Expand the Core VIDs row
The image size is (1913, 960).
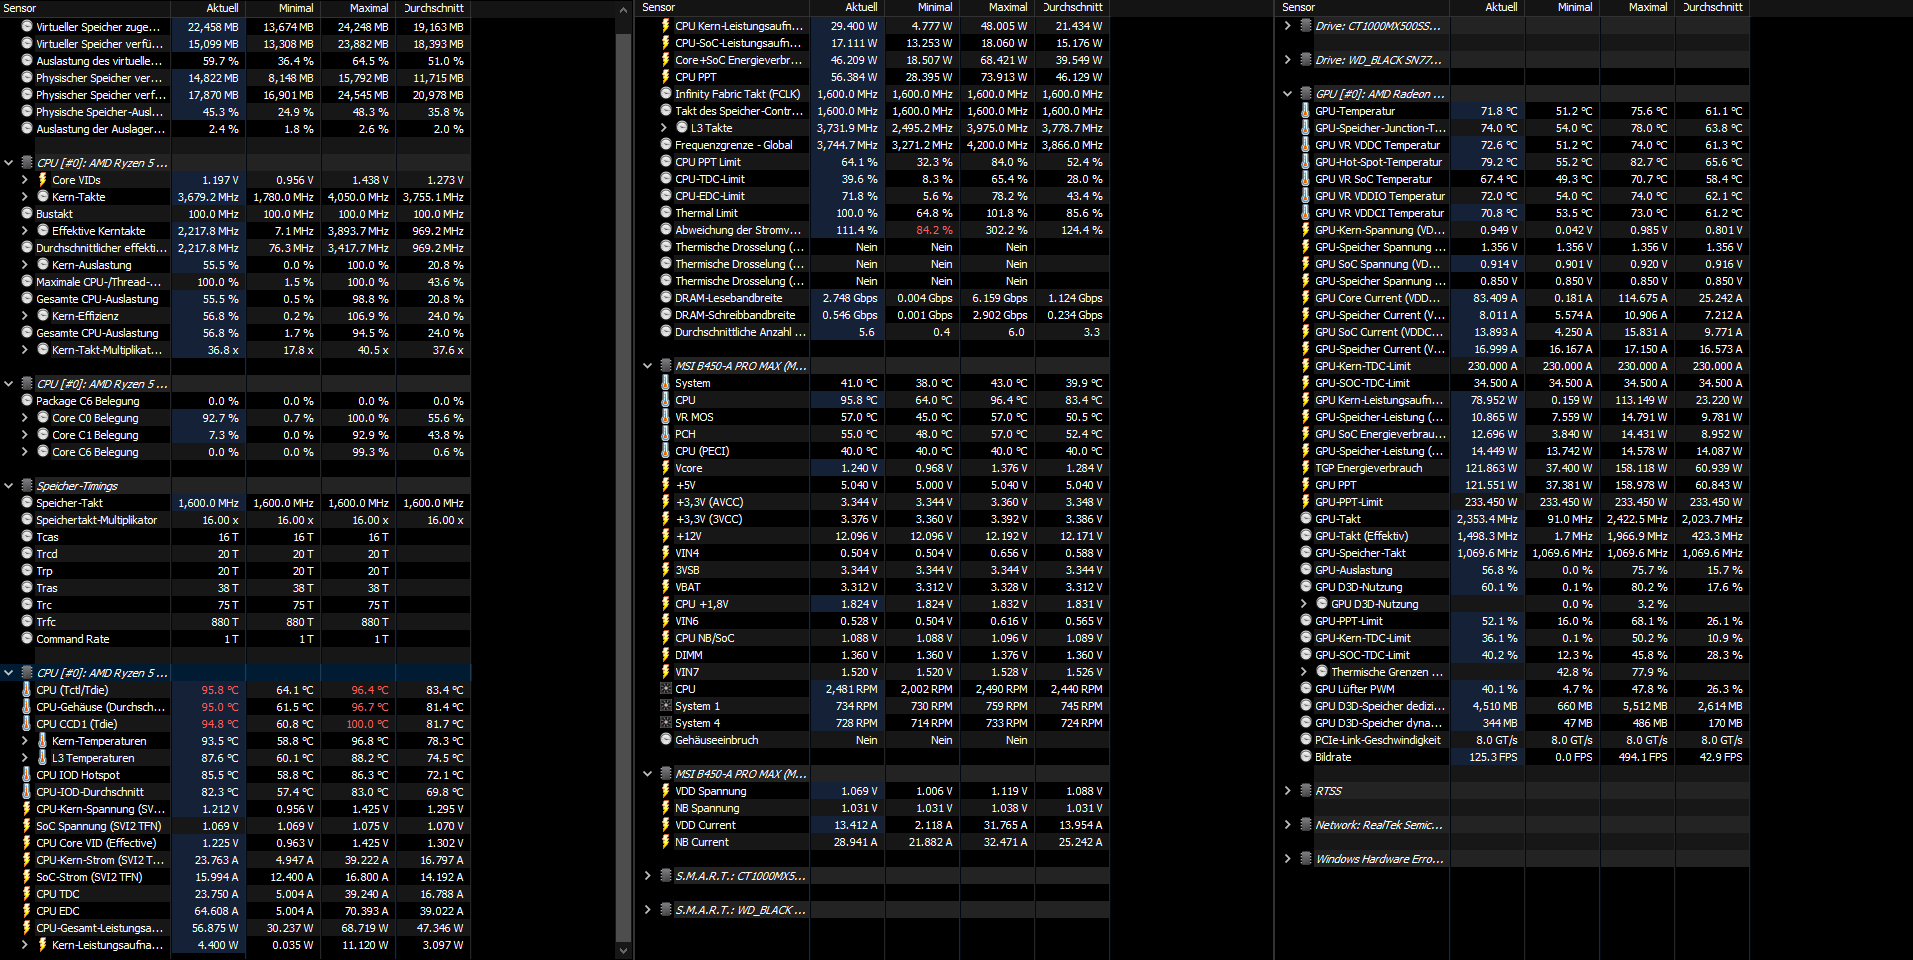25,180
